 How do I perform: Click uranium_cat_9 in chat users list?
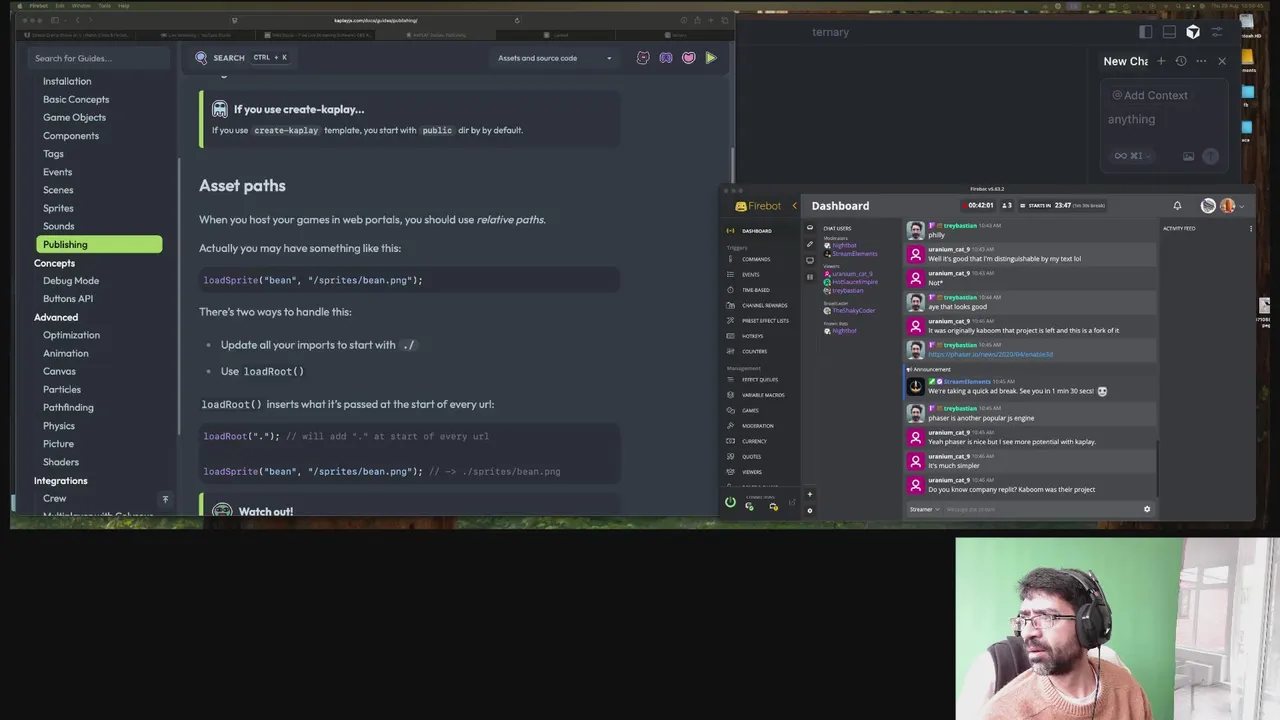(x=852, y=274)
